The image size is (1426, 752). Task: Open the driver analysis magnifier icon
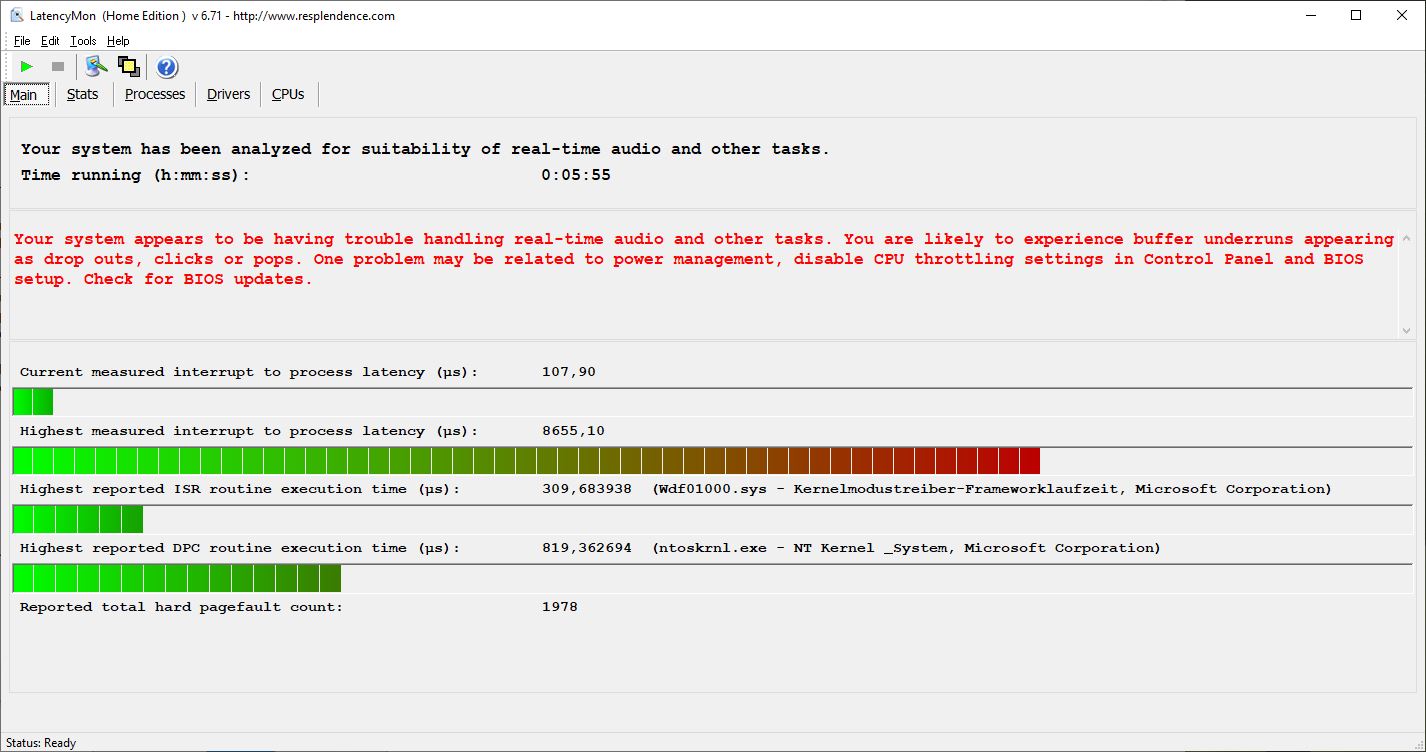point(96,67)
